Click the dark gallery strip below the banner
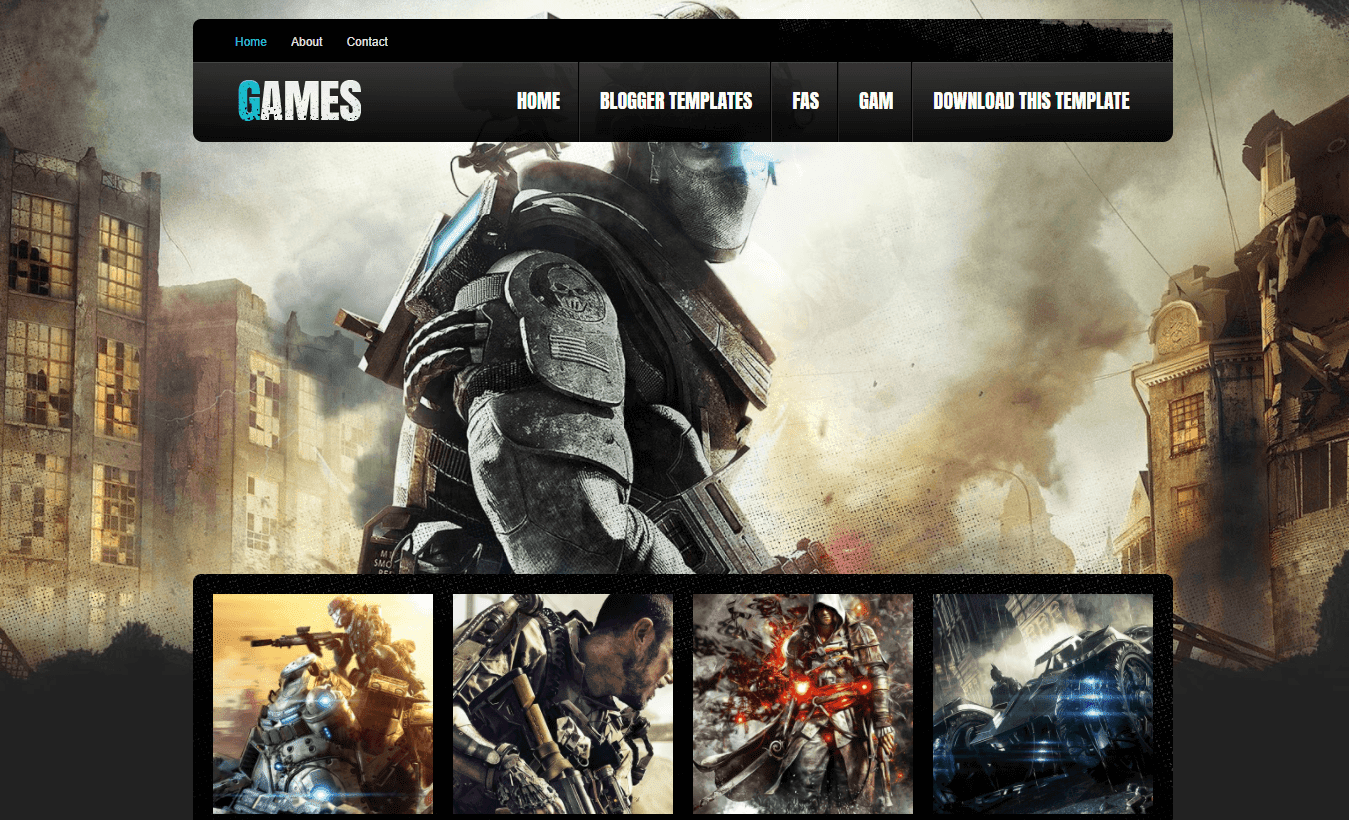1349x820 pixels. pyautogui.click(x=683, y=583)
